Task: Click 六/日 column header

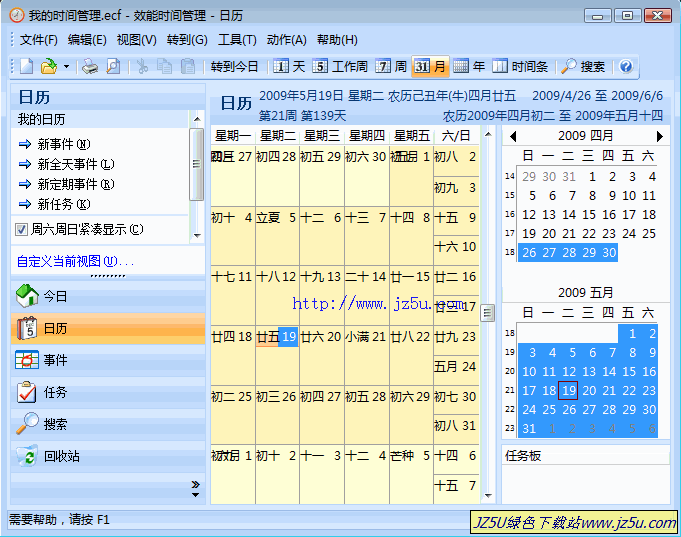Action: (x=456, y=136)
